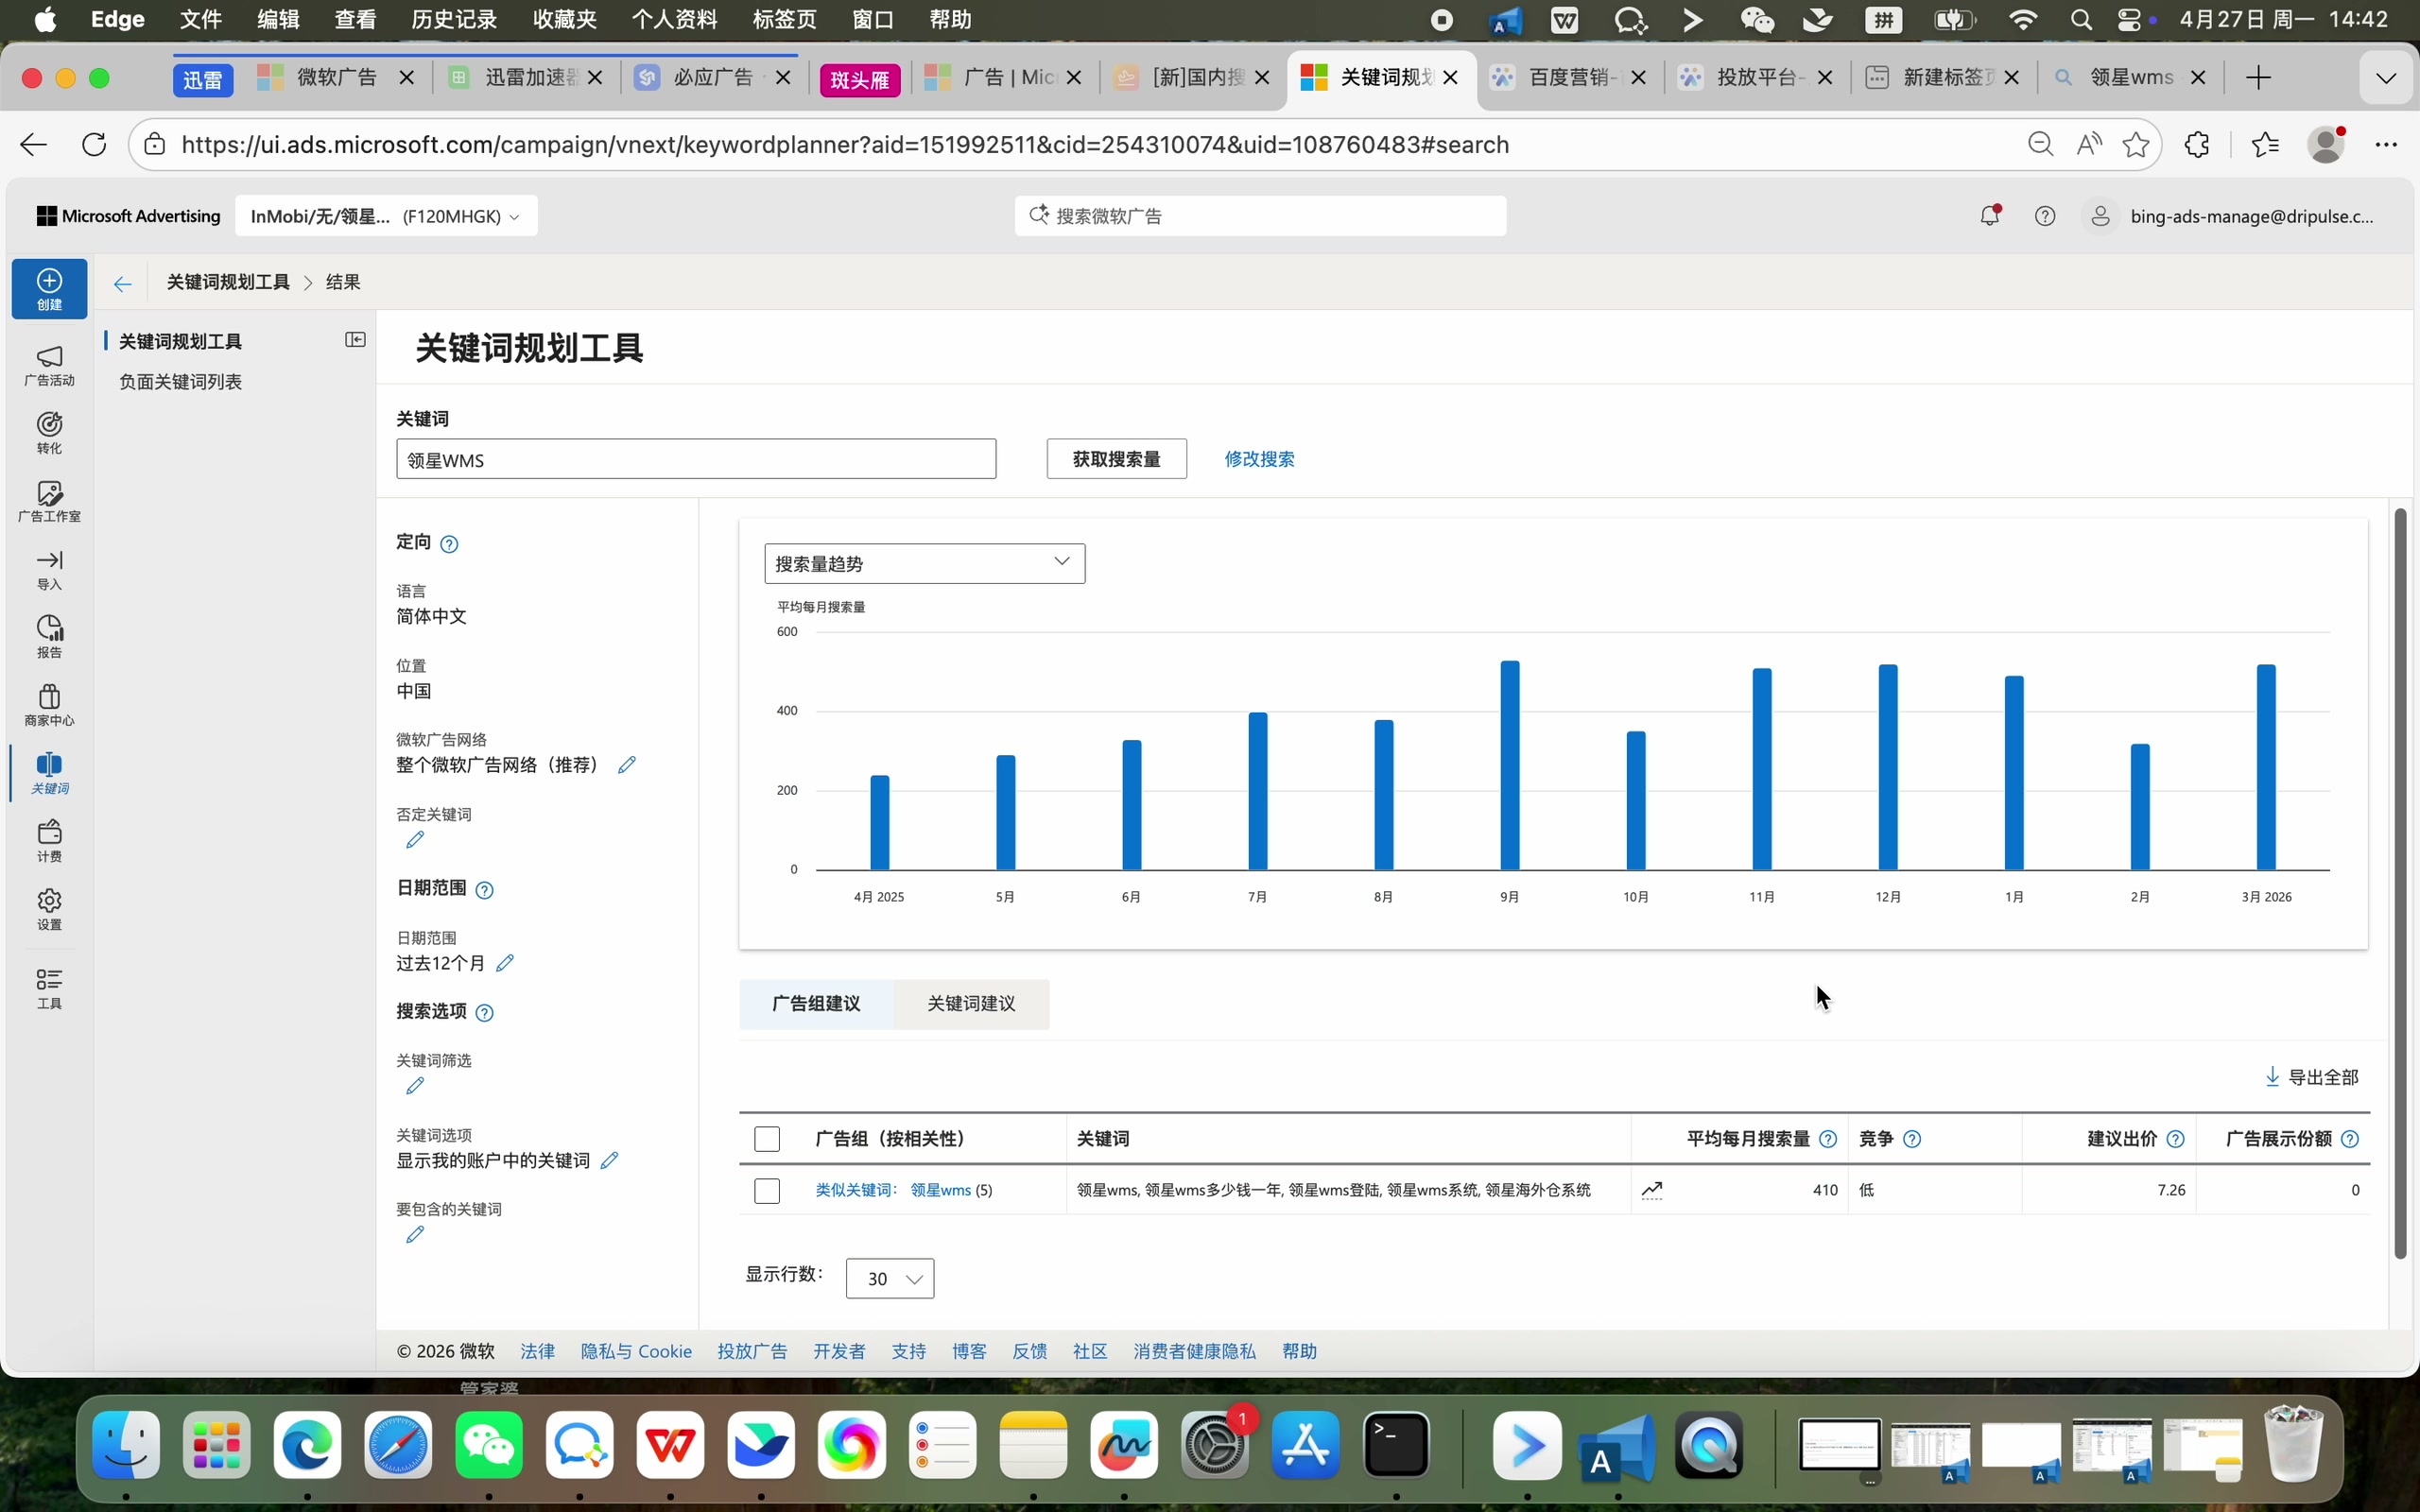Collapse the left navigation panel icon
The image size is (2420, 1512).
[355, 340]
